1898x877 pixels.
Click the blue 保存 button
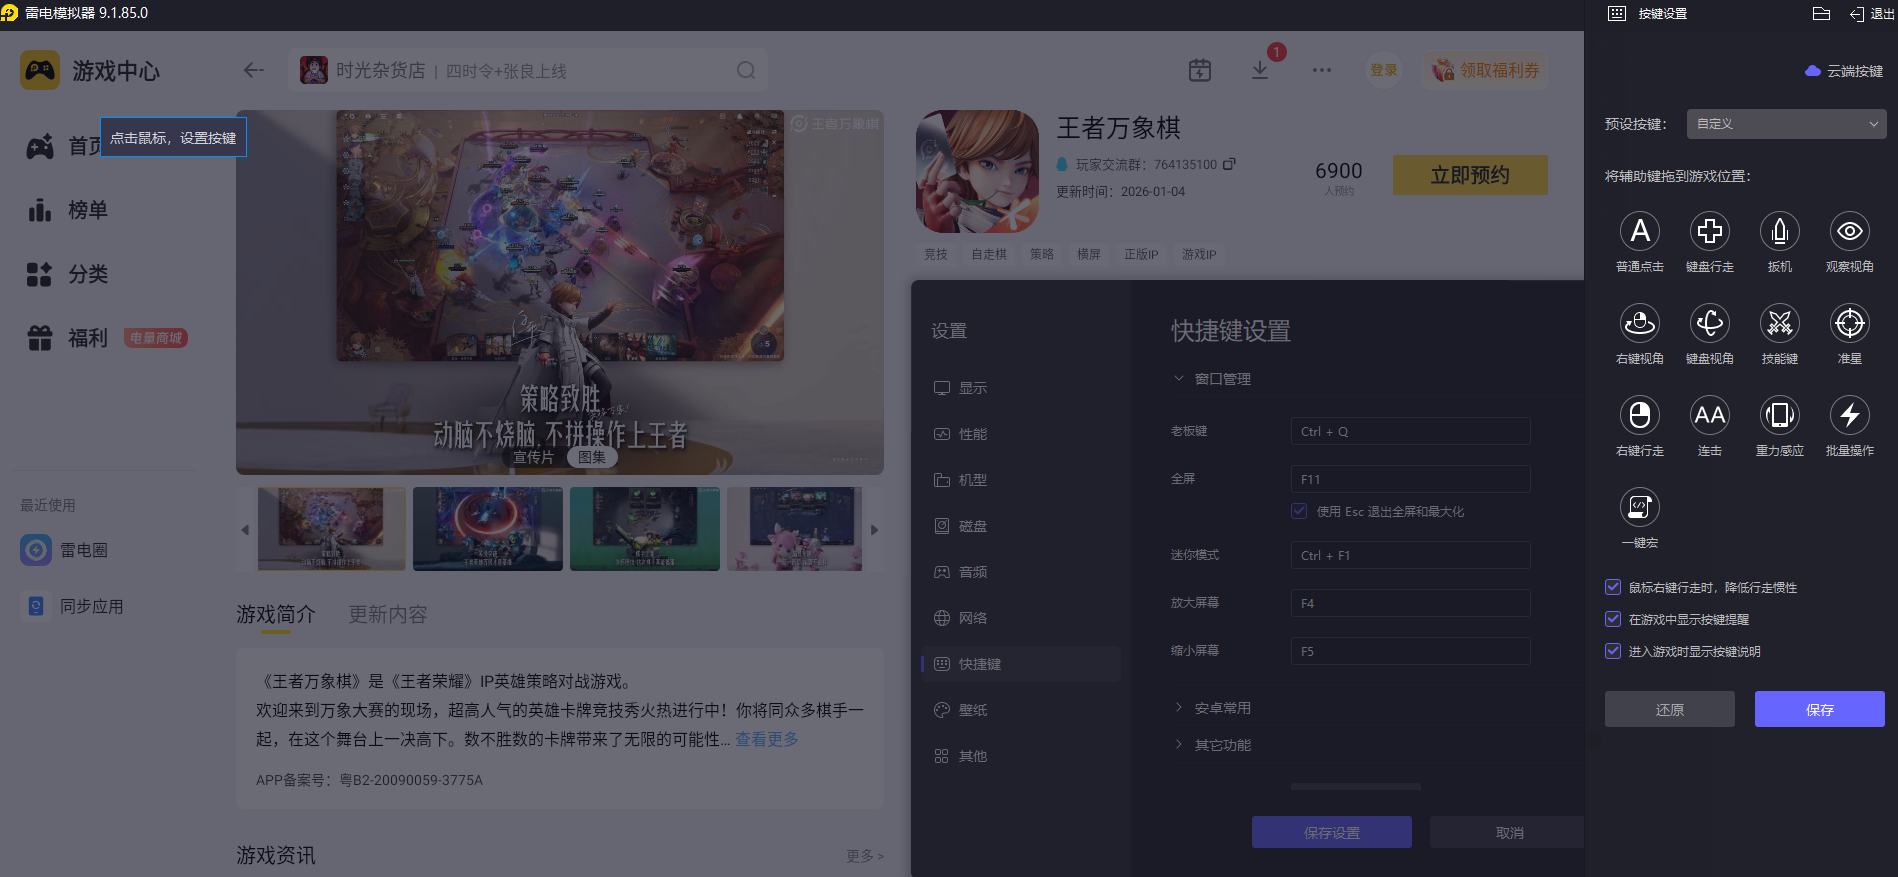pyautogui.click(x=1819, y=709)
